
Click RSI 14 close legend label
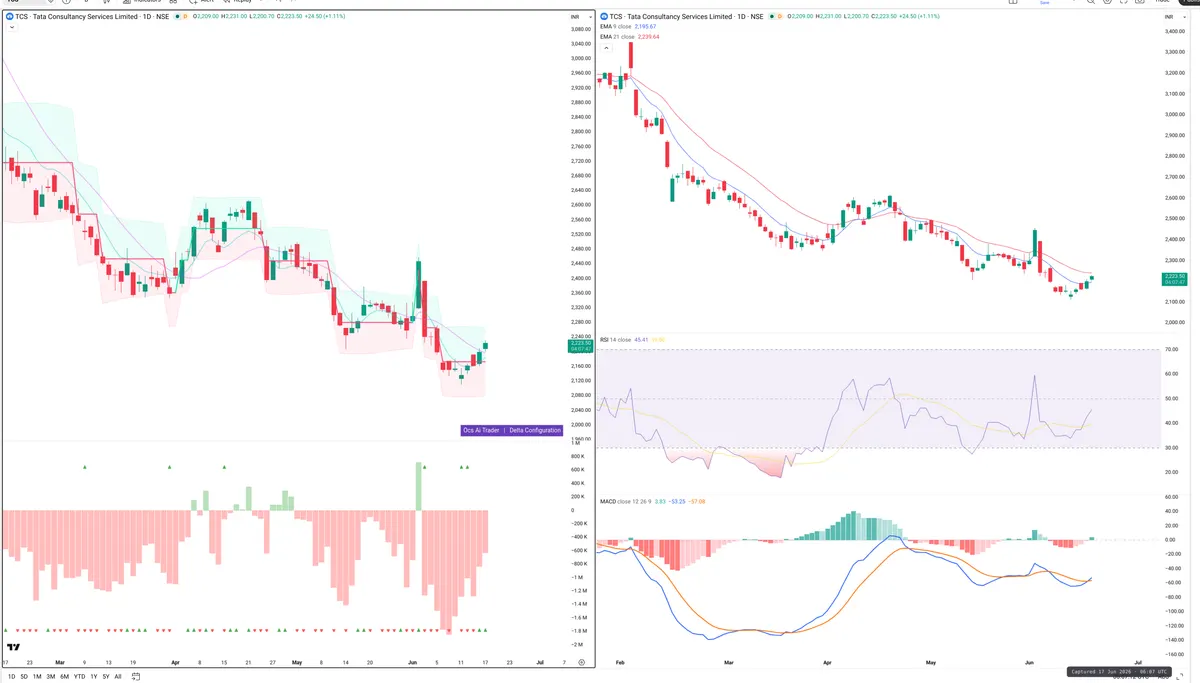(618, 339)
